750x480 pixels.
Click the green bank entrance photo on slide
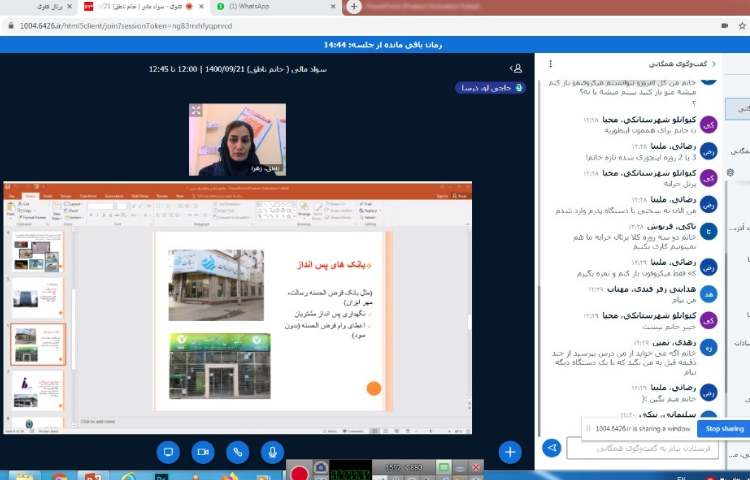point(220,366)
